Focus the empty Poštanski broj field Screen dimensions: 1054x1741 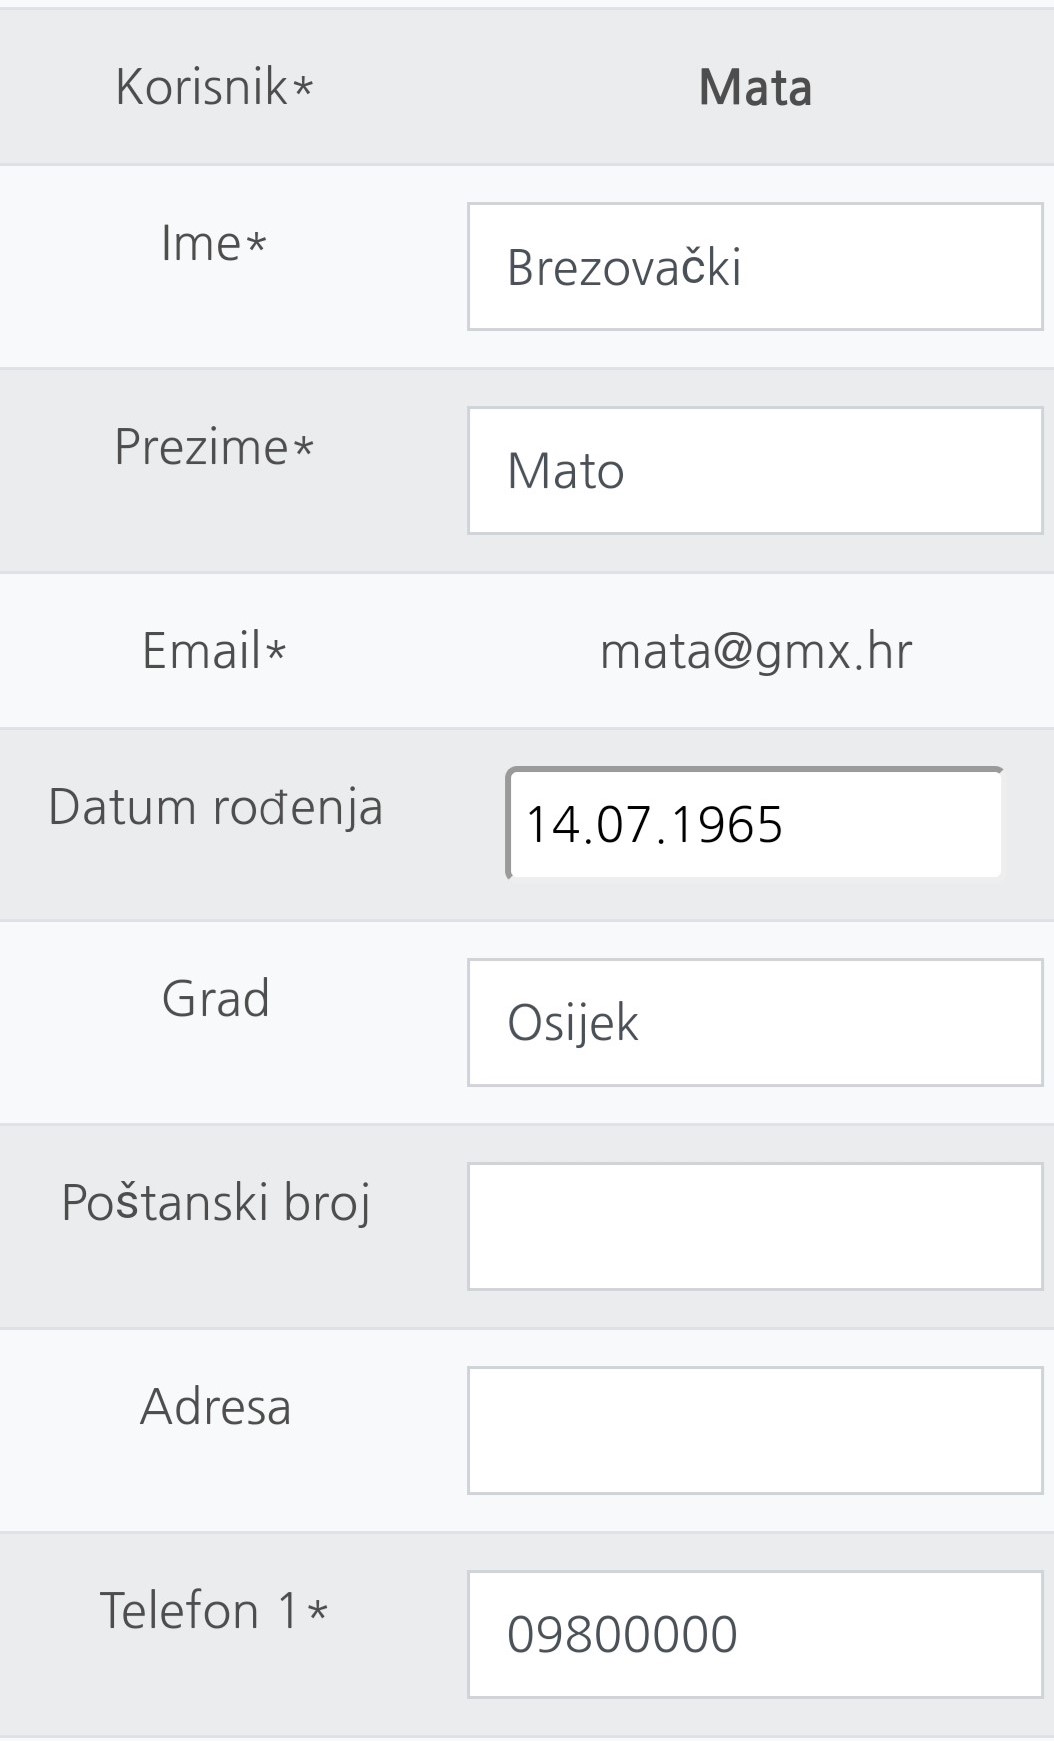point(755,1227)
